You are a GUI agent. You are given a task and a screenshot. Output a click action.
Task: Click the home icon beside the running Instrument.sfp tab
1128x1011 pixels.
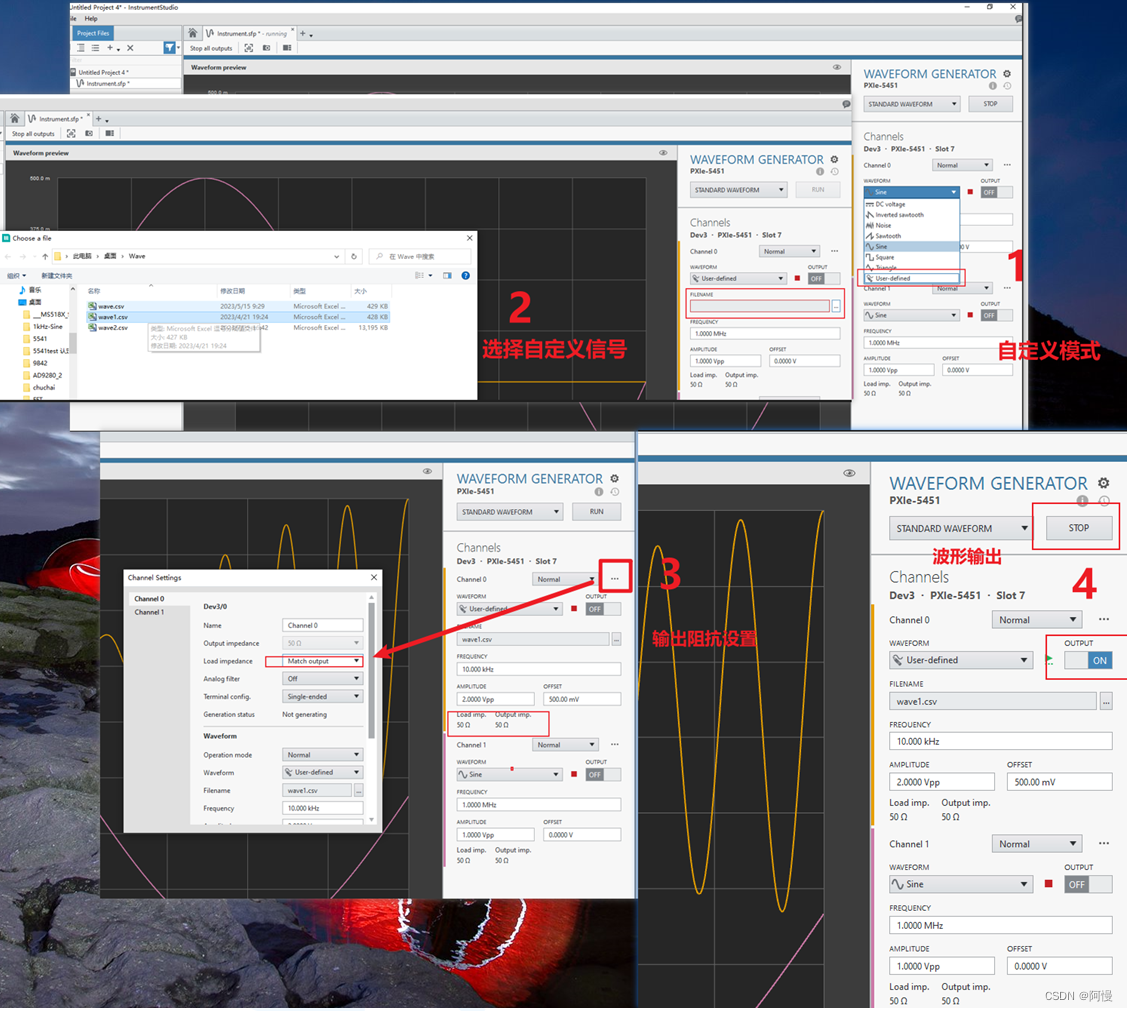coord(193,33)
